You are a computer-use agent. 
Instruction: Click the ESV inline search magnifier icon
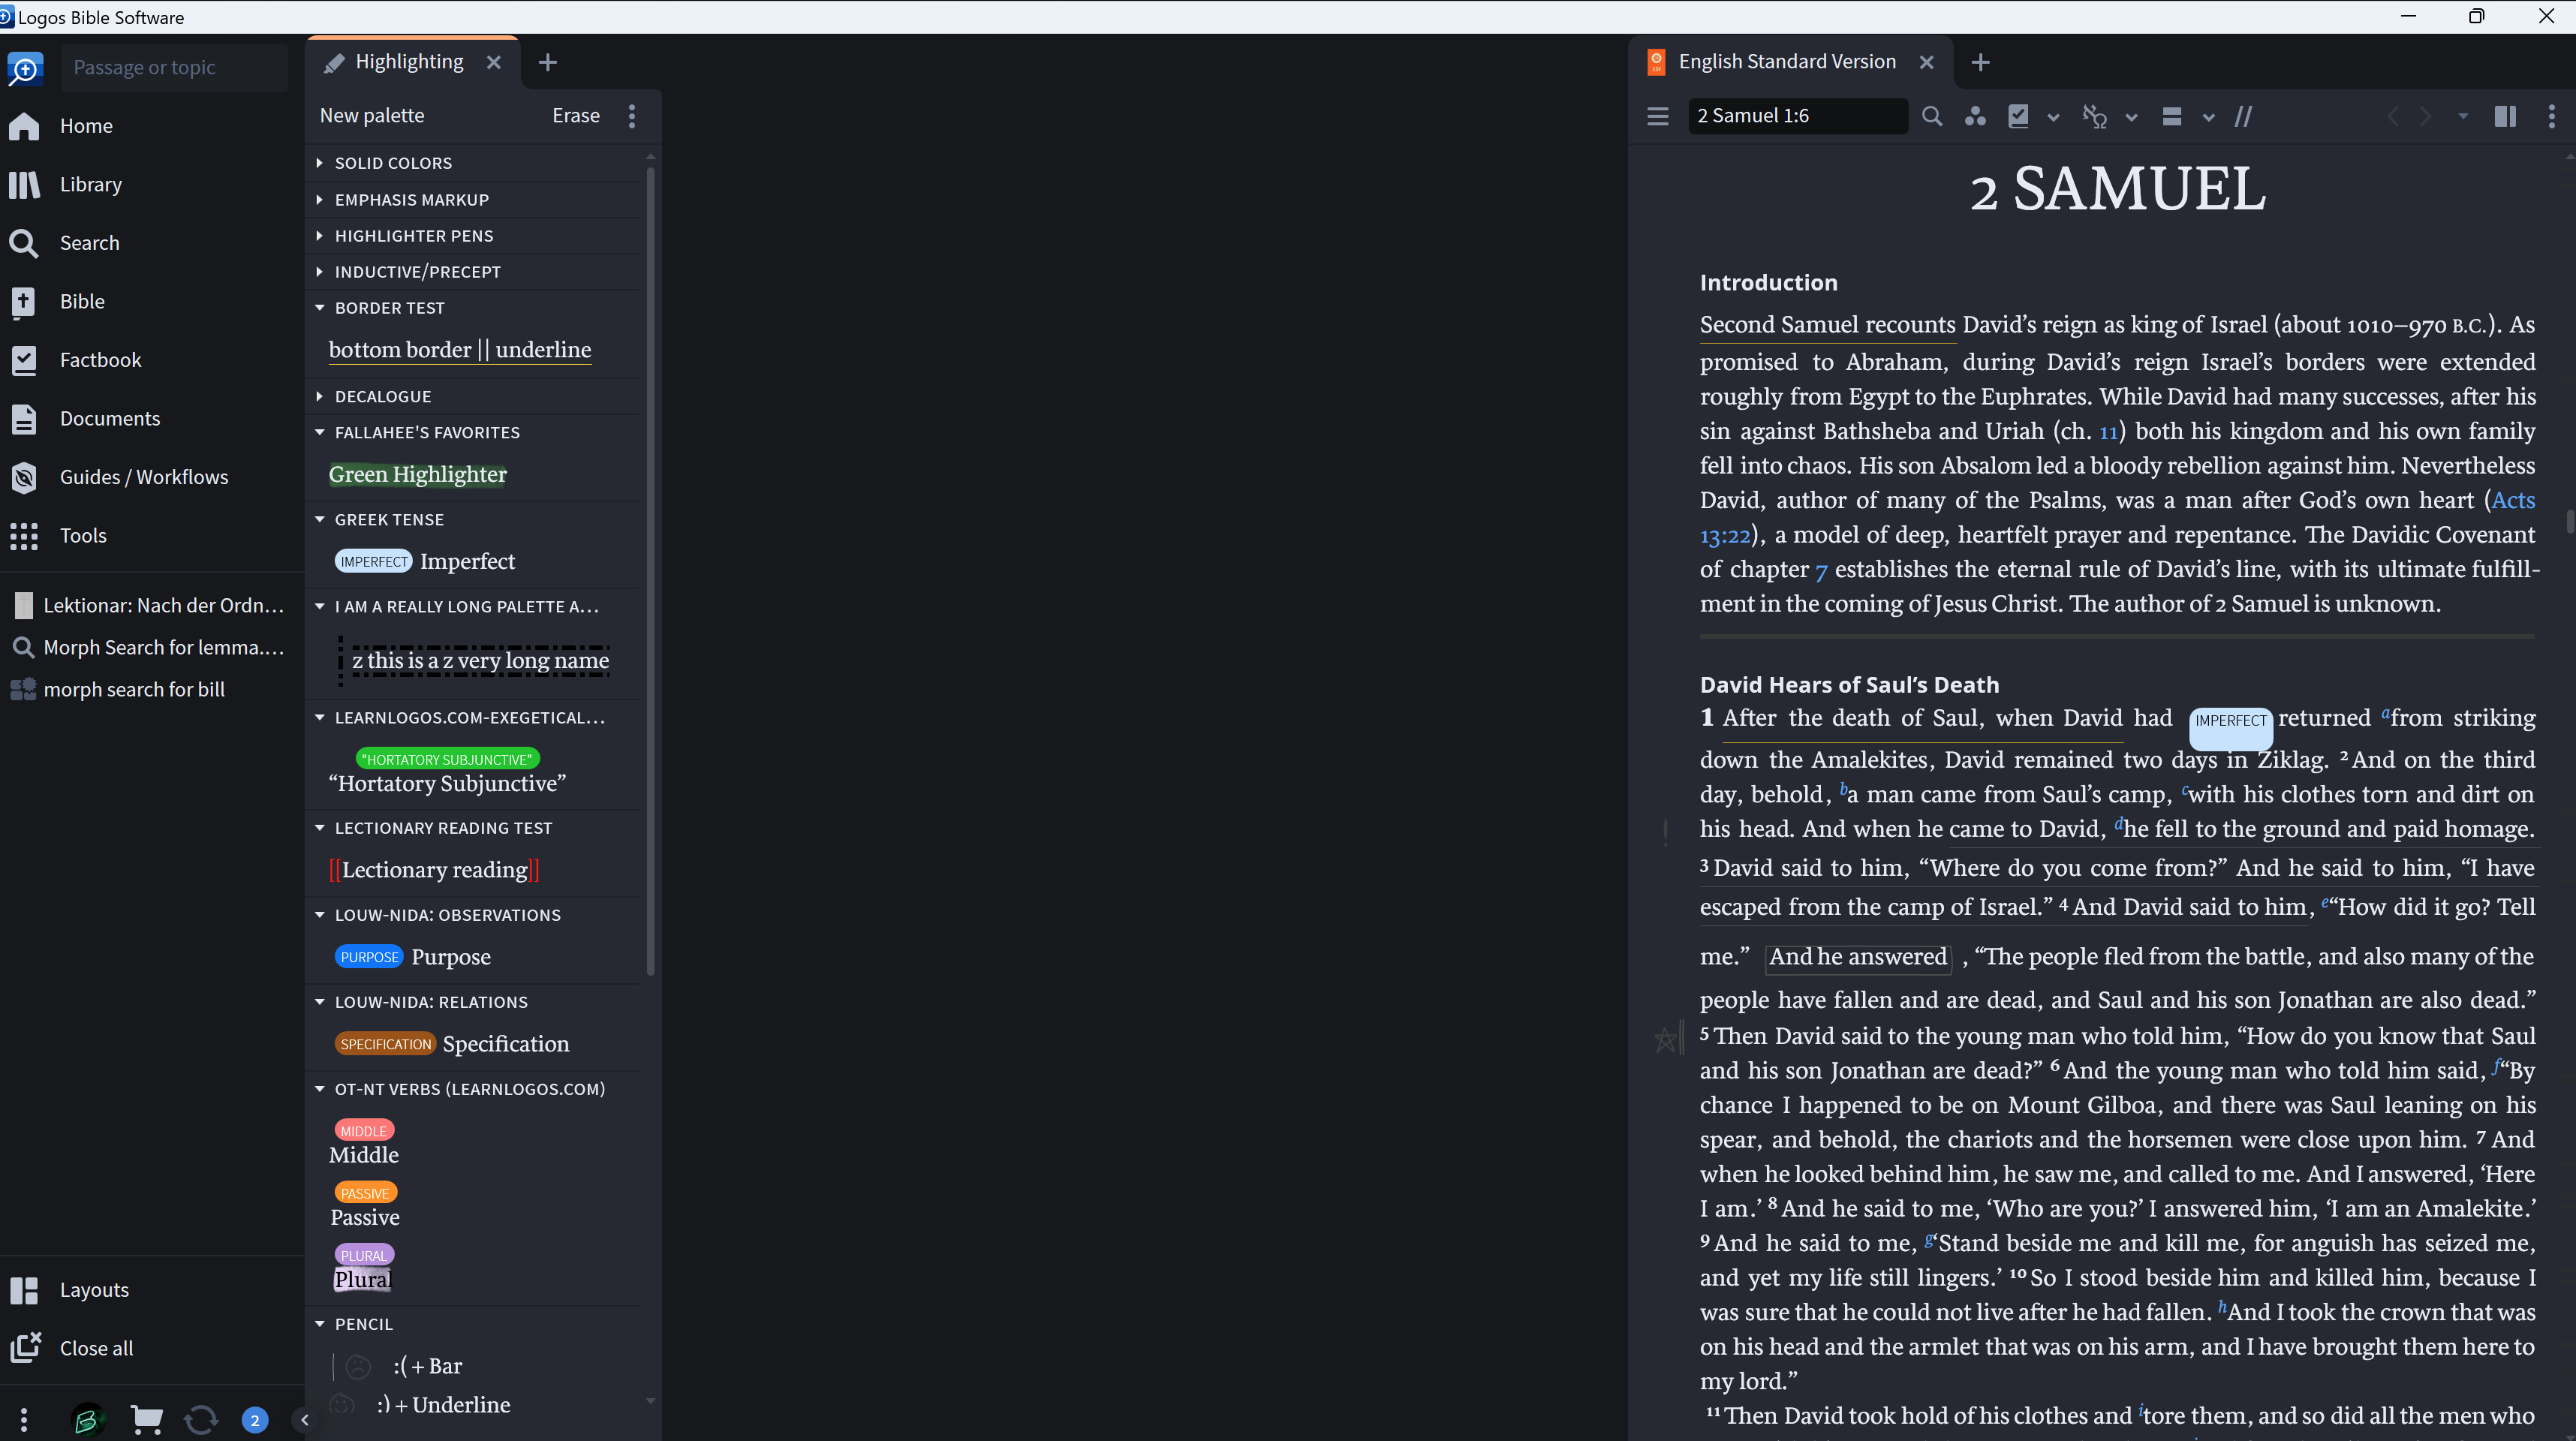(x=1932, y=116)
